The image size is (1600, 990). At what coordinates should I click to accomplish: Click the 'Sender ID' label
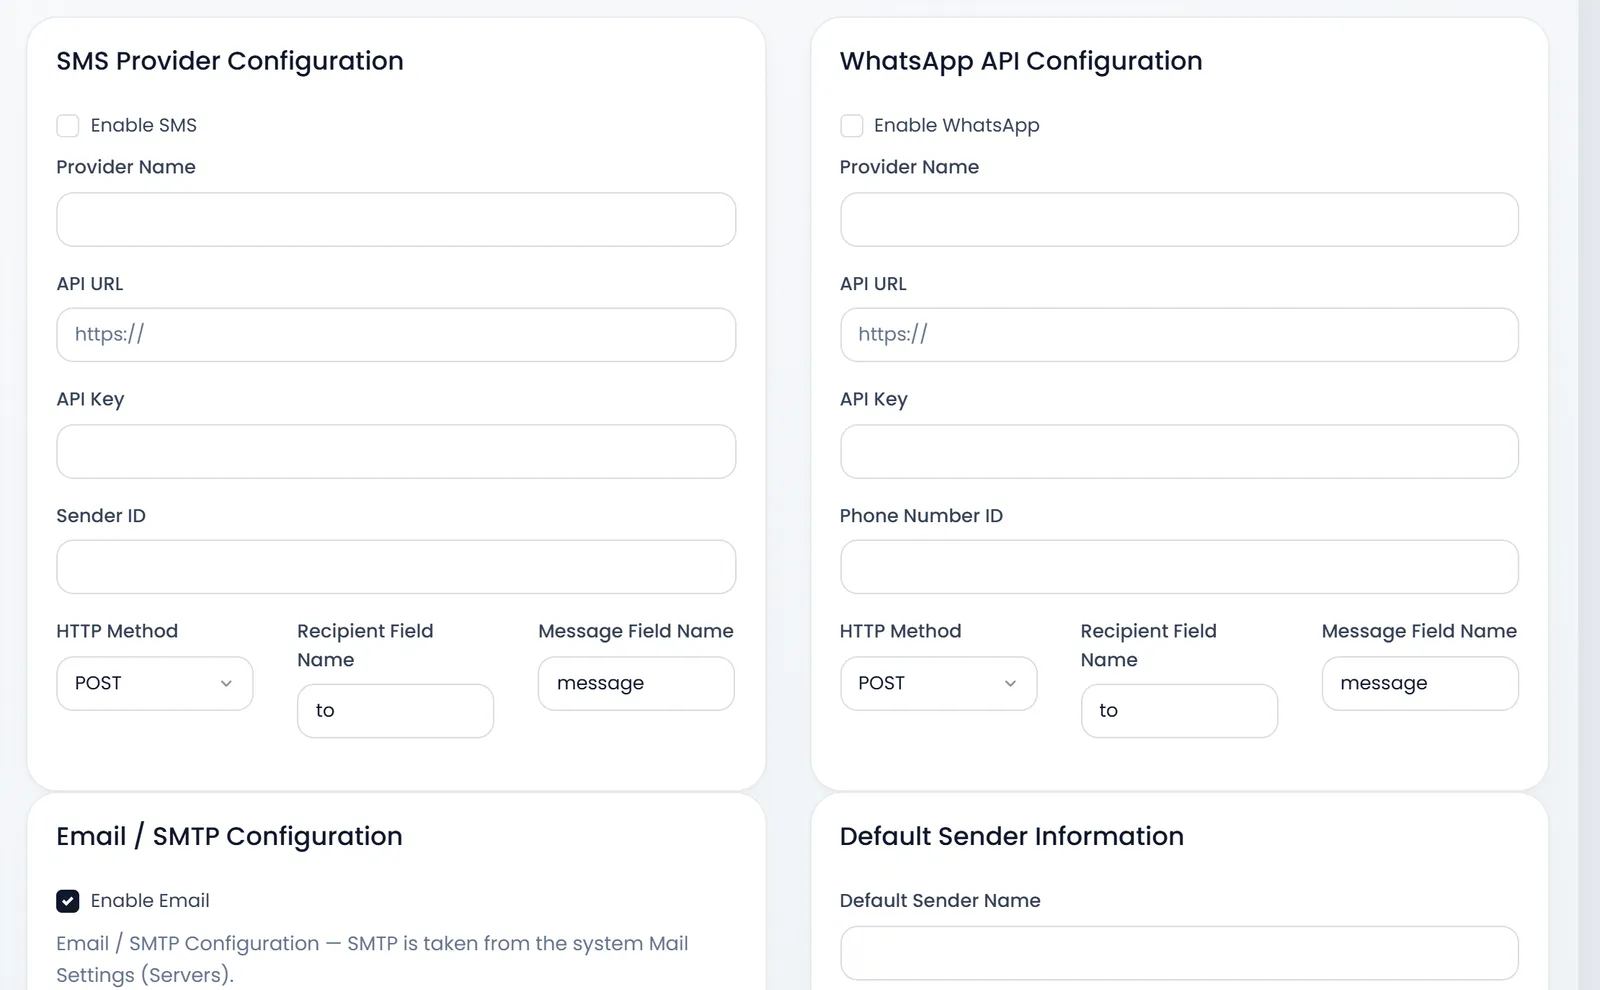tap(101, 516)
